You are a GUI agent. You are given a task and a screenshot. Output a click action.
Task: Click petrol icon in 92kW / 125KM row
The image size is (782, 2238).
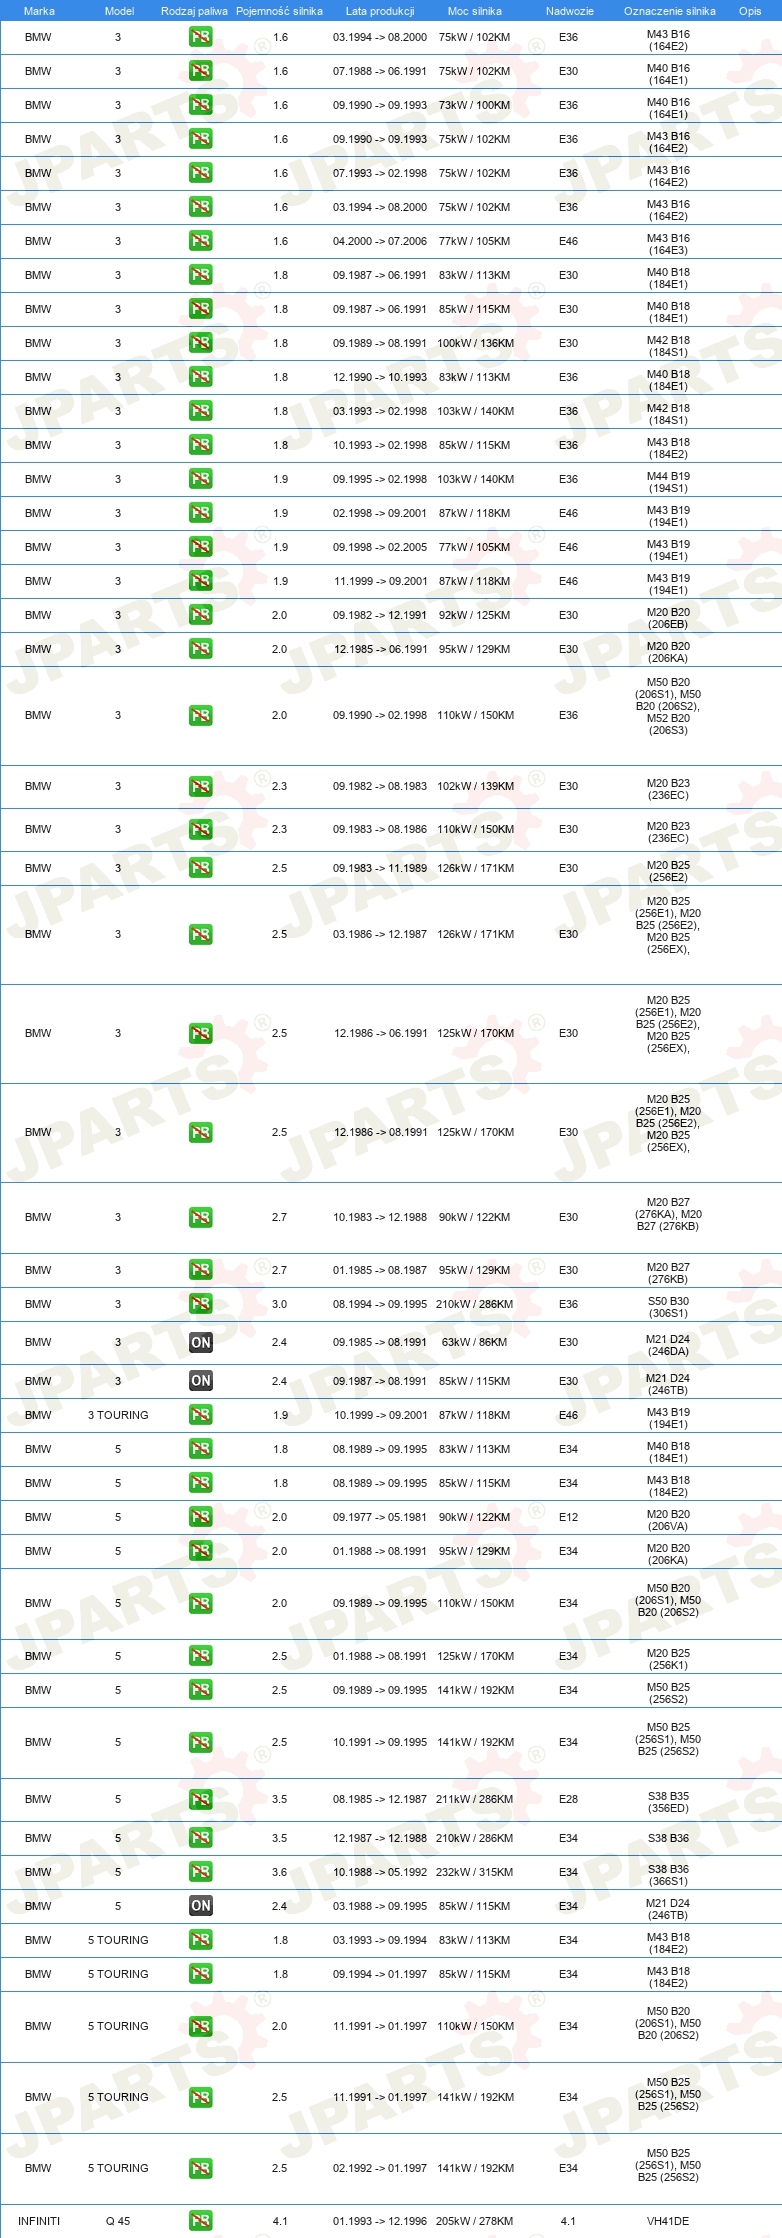[200, 615]
